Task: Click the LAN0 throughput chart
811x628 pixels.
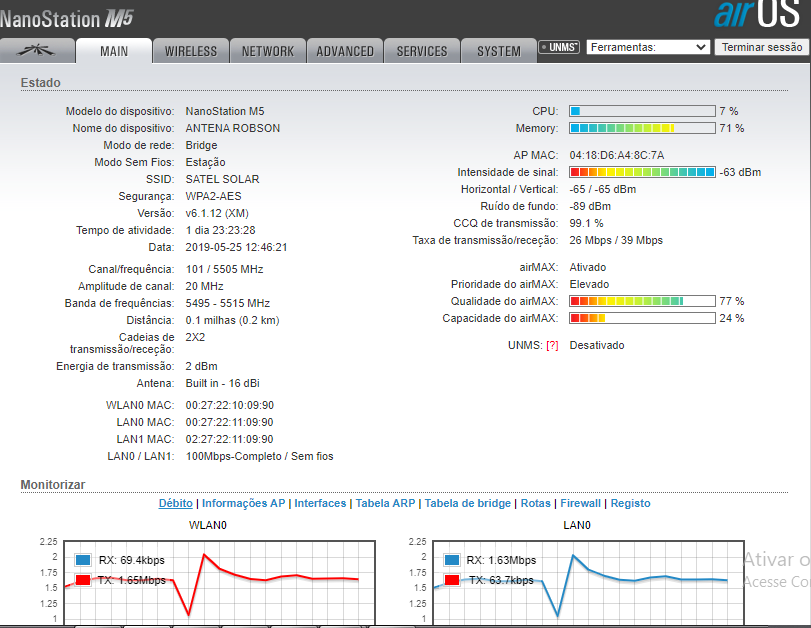Action: pos(588,582)
